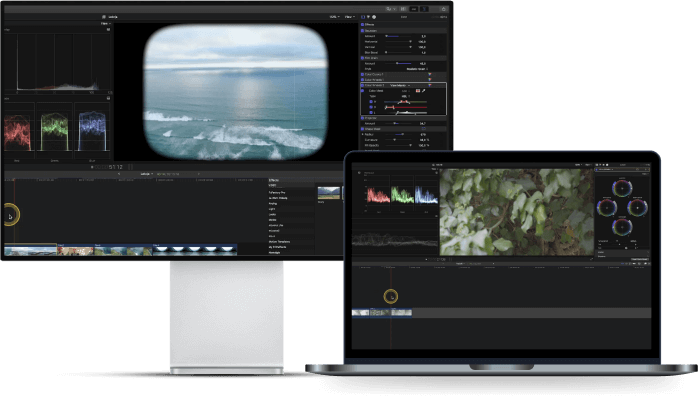This screenshot has height=398, width=698.
Task: Select Keying category in Effects browser
Action: coord(273,203)
